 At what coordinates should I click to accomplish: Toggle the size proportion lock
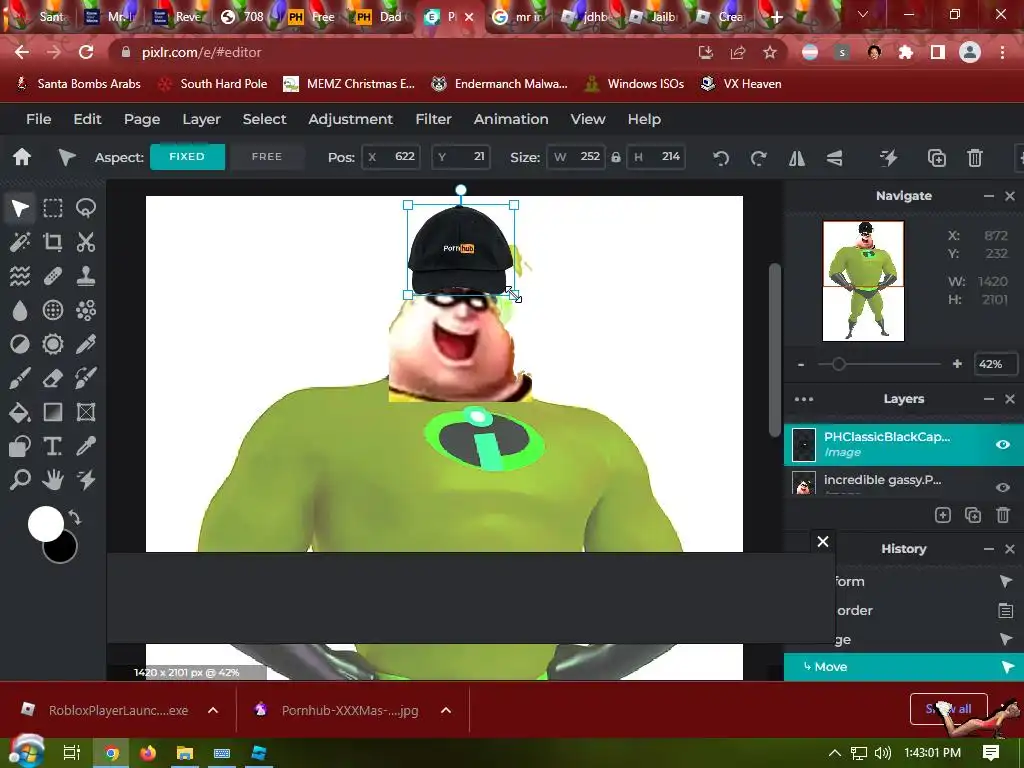tap(615, 157)
